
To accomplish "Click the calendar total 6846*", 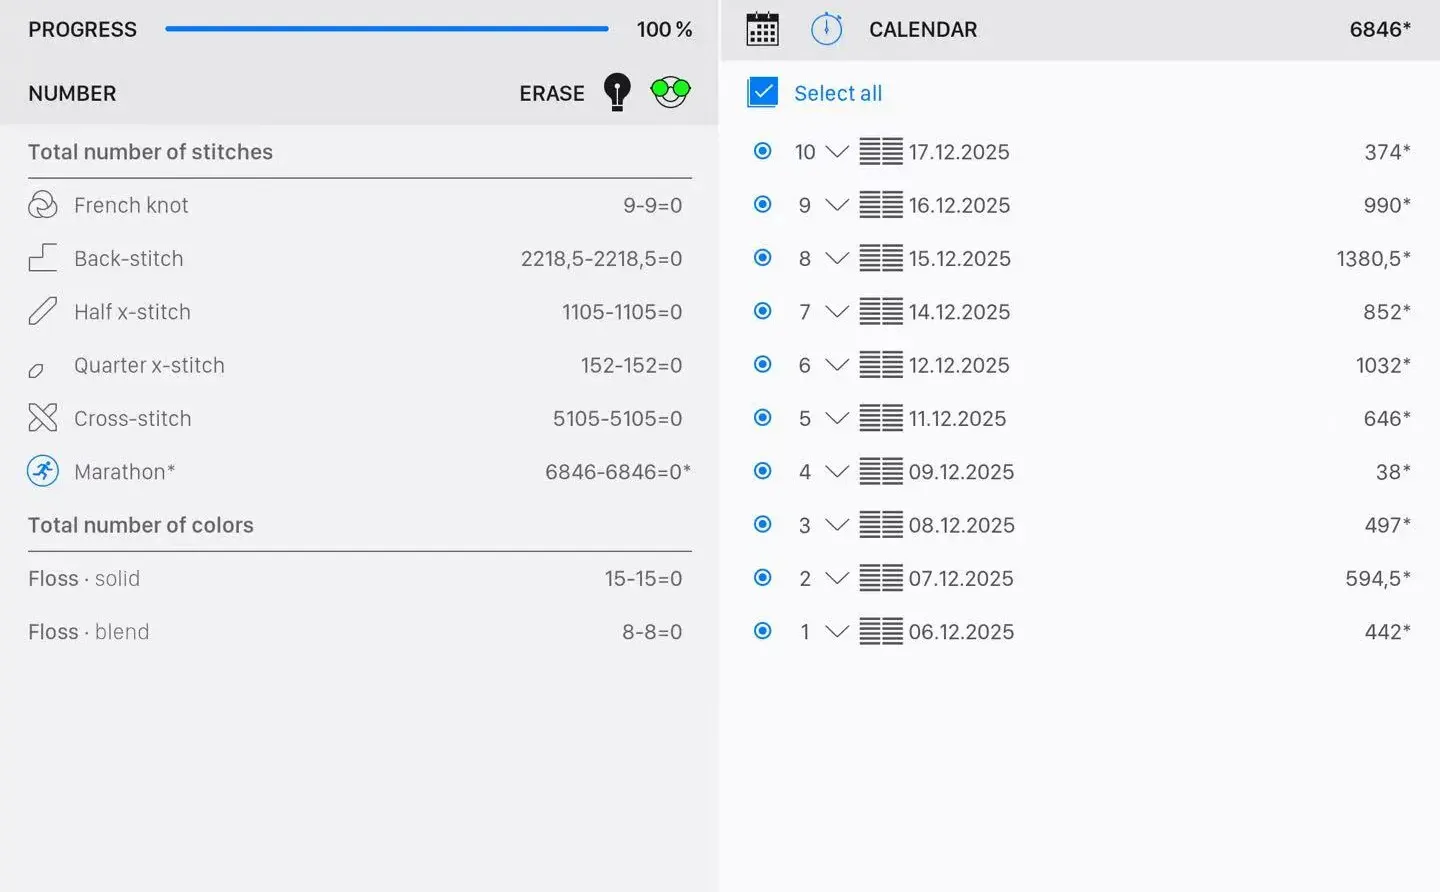I will pyautogui.click(x=1380, y=30).
